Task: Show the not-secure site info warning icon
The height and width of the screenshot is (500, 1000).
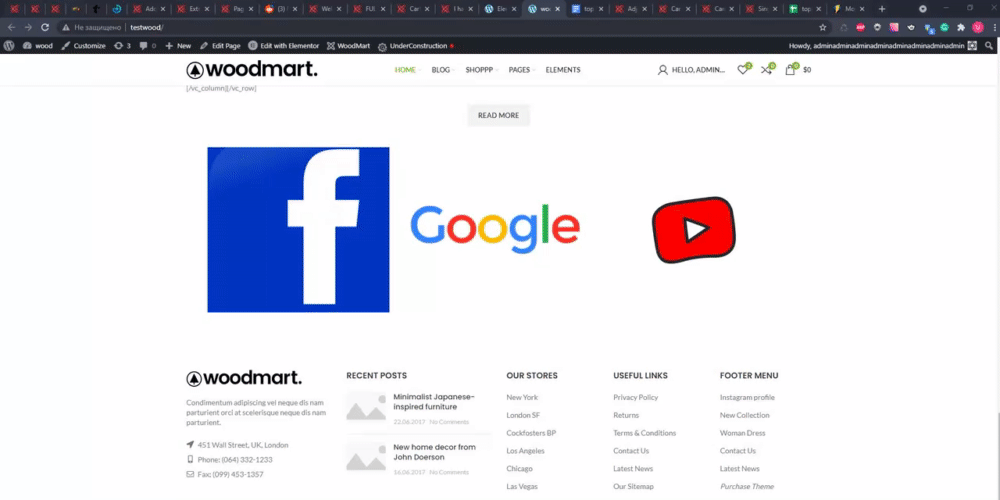Action: tap(66, 27)
